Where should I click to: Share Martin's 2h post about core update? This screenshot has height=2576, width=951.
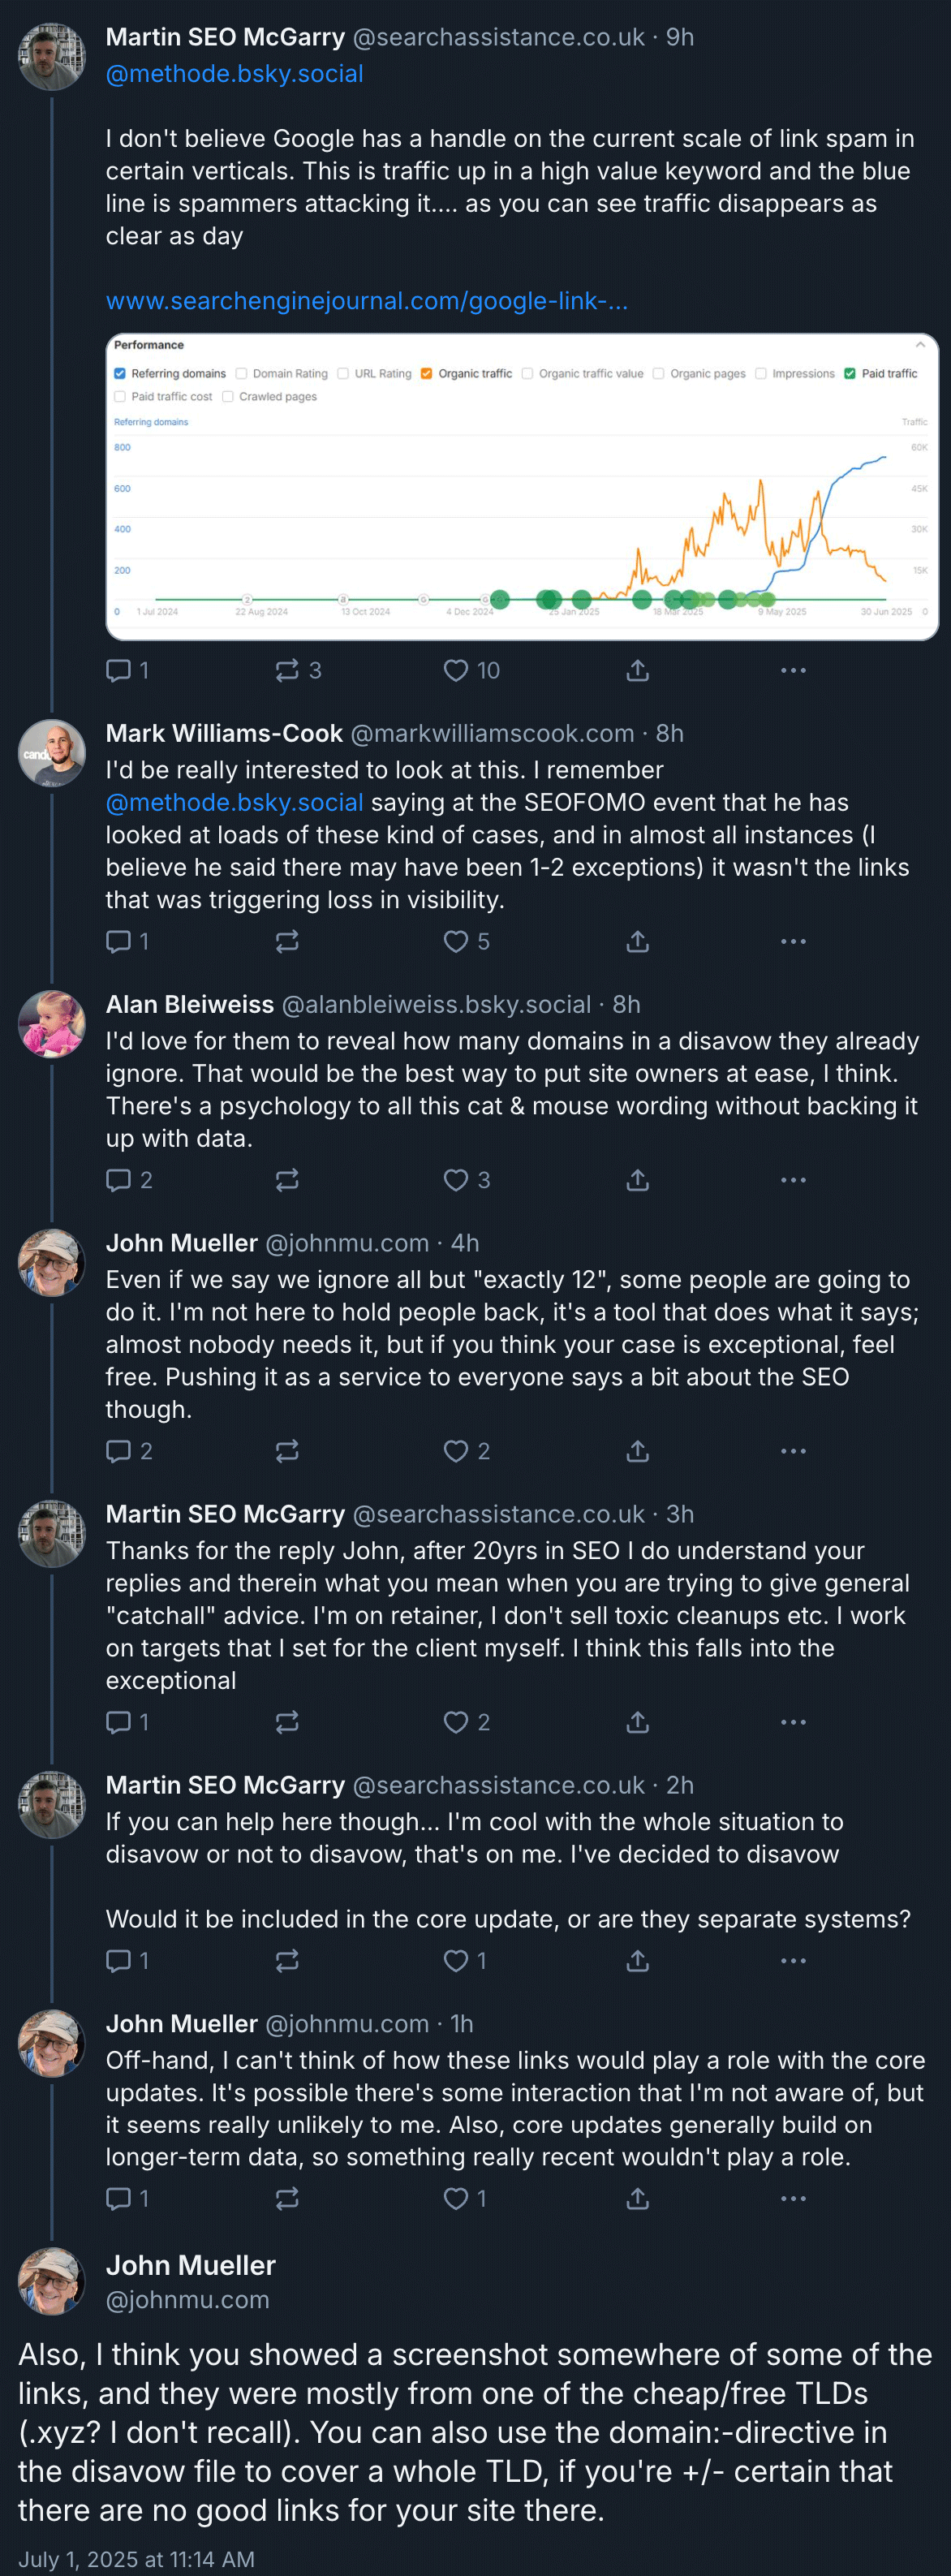pos(638,1960)
